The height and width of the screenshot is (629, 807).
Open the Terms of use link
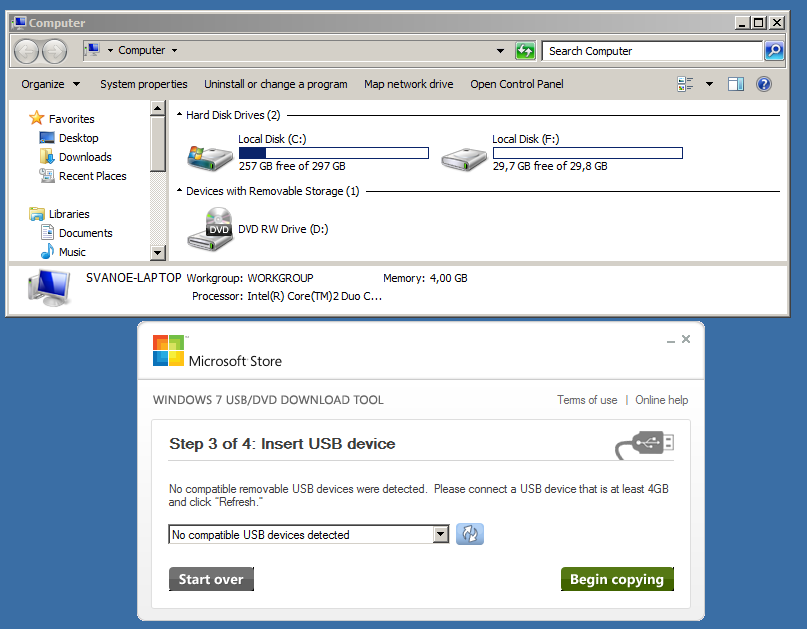tap(587, 400)
